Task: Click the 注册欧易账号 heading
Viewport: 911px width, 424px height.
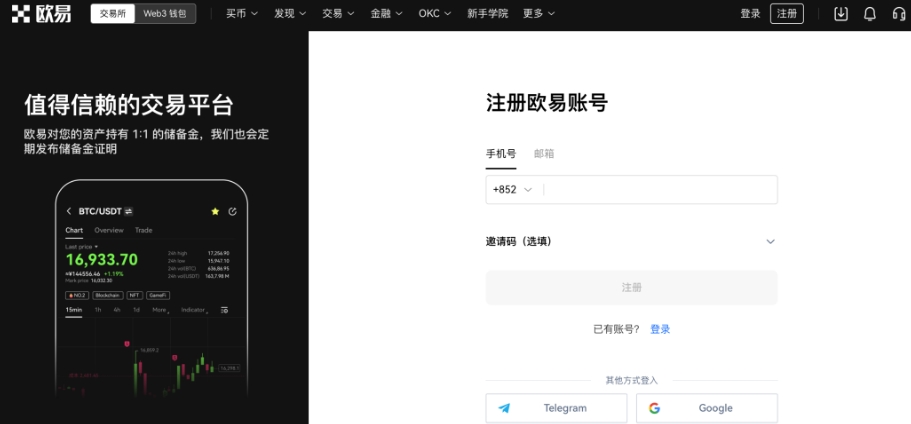Action: point(547,103)
